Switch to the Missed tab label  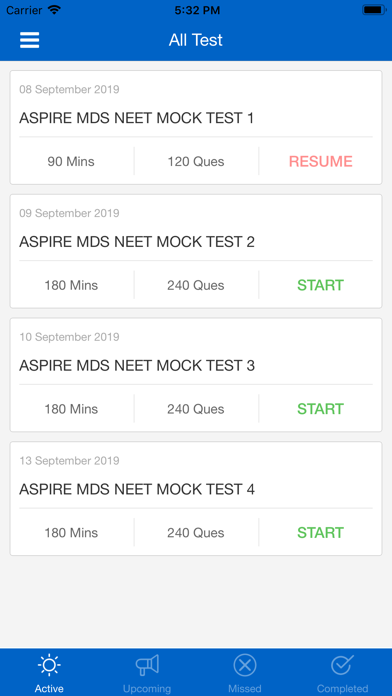point(245,688)
